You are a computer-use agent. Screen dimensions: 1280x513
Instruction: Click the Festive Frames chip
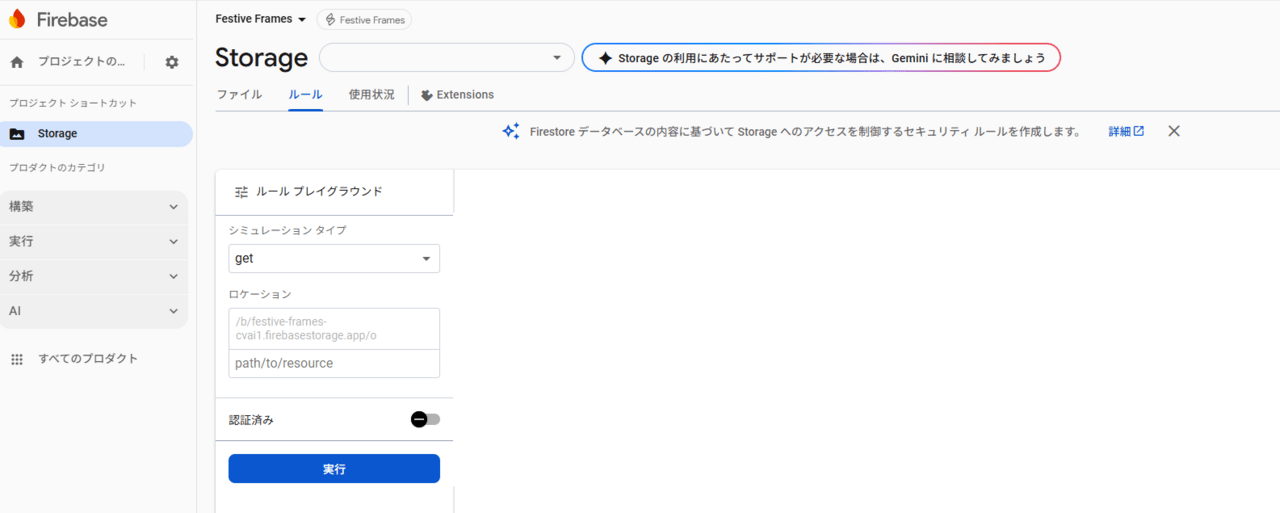(364, 20)
